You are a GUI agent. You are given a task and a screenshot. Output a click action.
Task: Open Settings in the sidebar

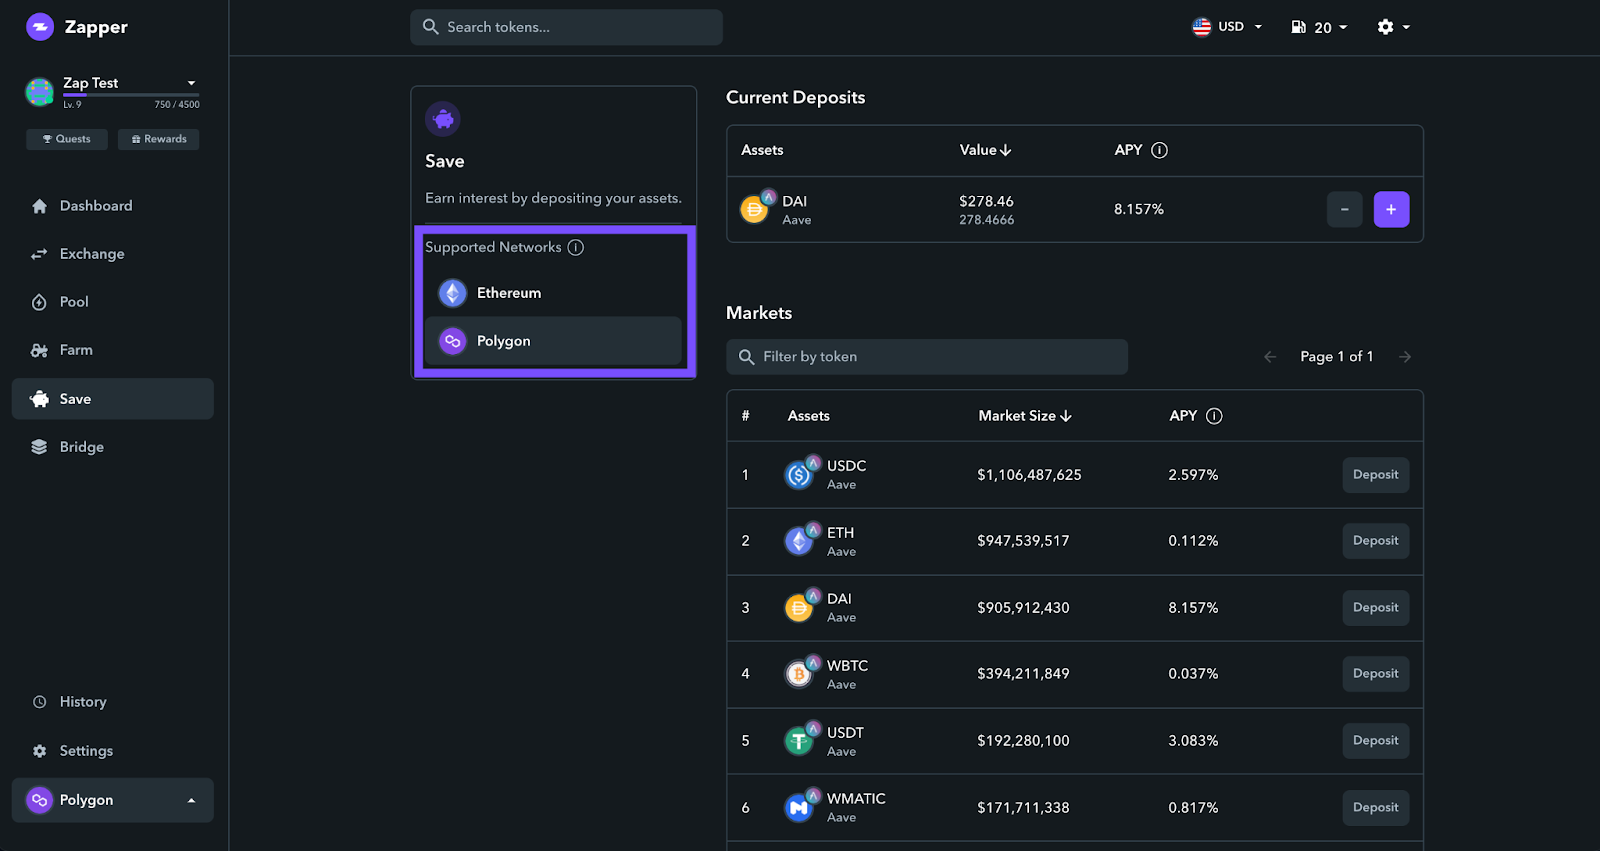click(x=113, y=751)
